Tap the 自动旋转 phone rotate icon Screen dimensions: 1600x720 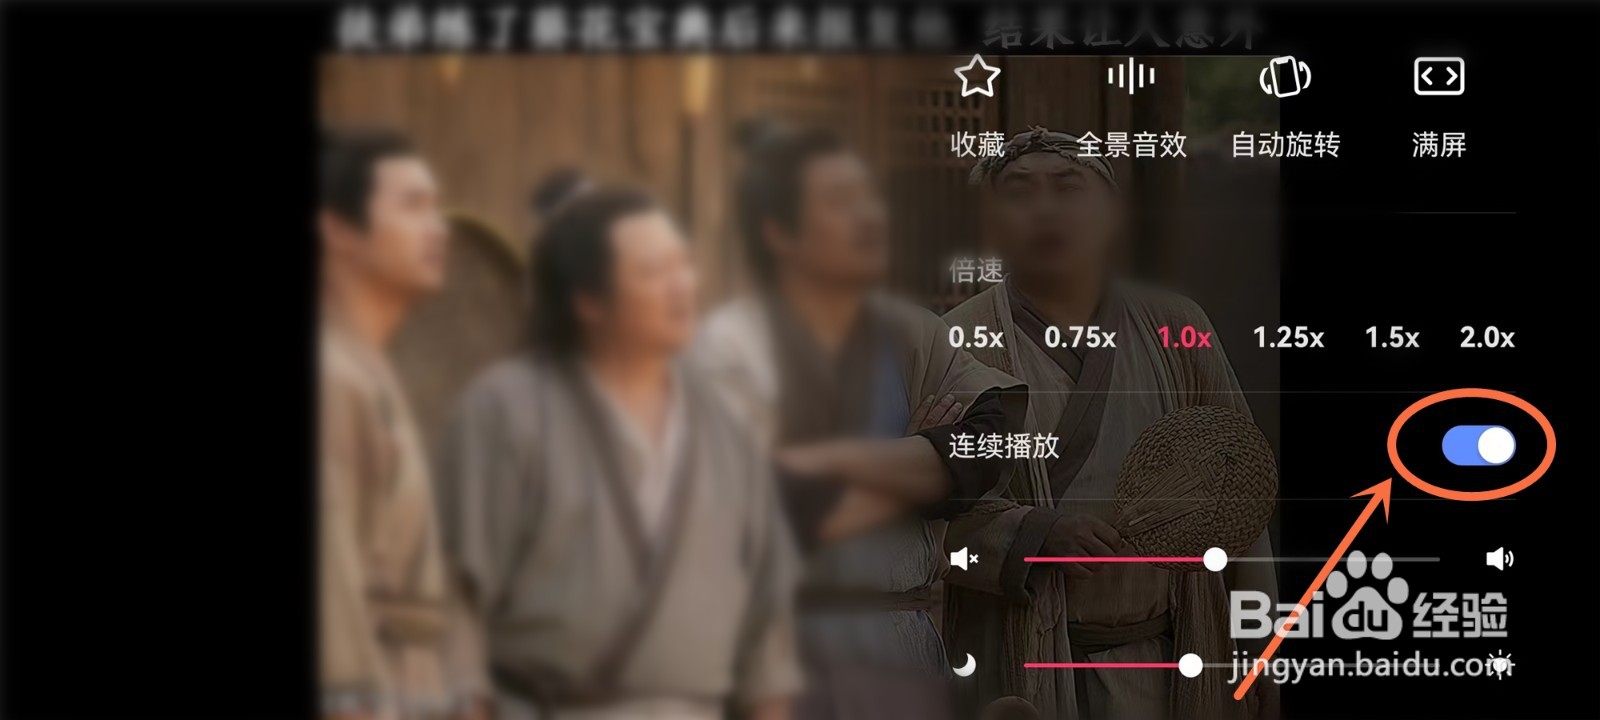click(x=1285, y=76)
